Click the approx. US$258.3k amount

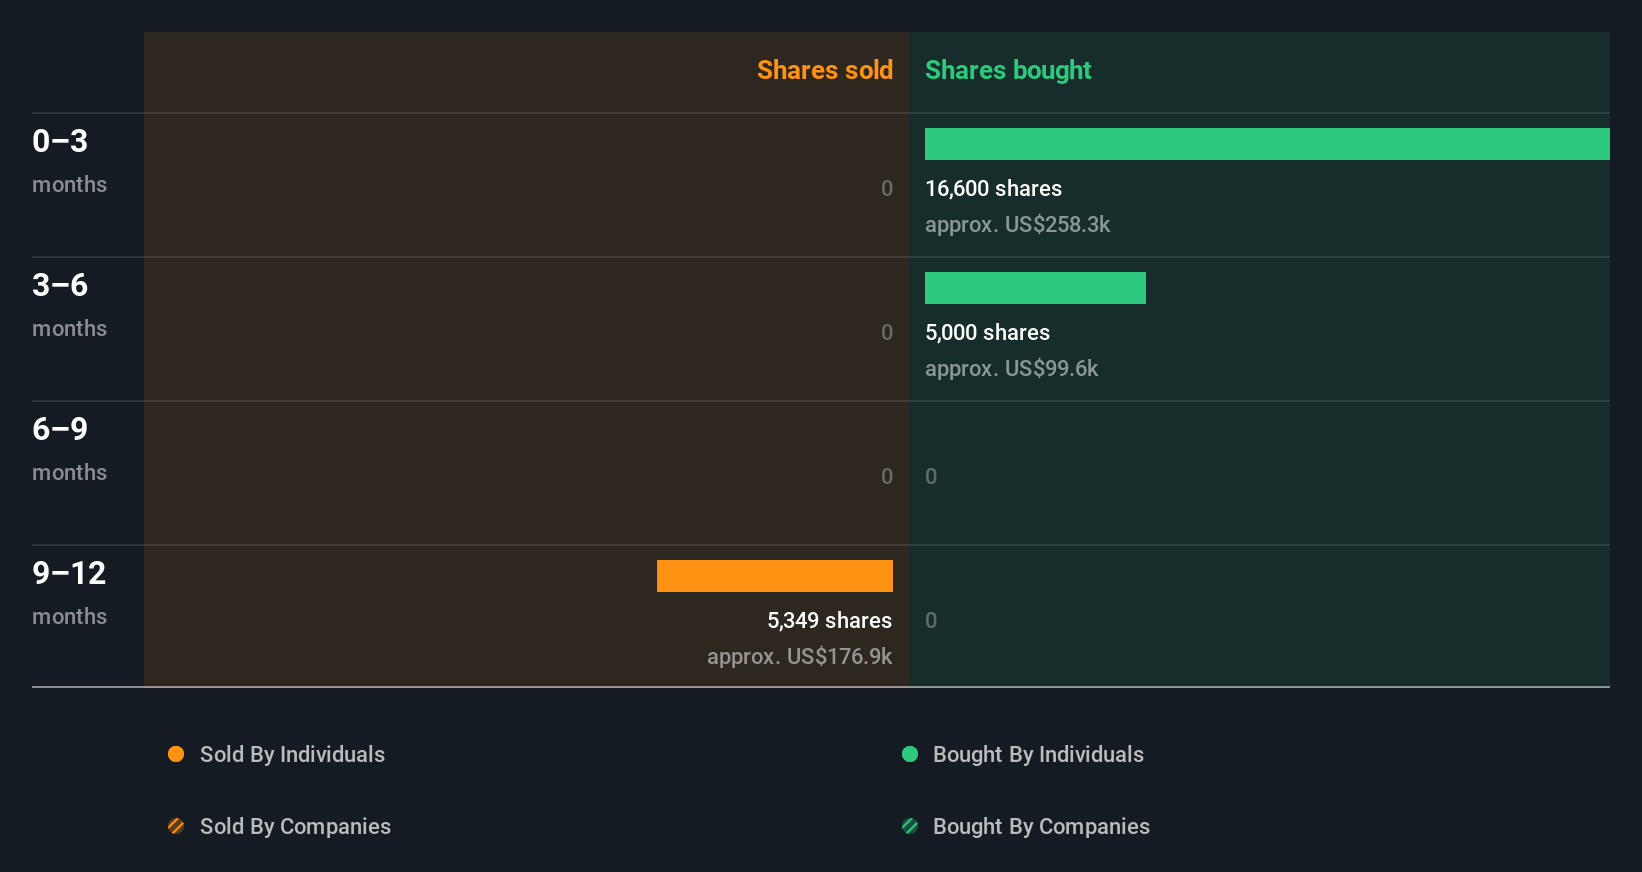(1017, 225)
